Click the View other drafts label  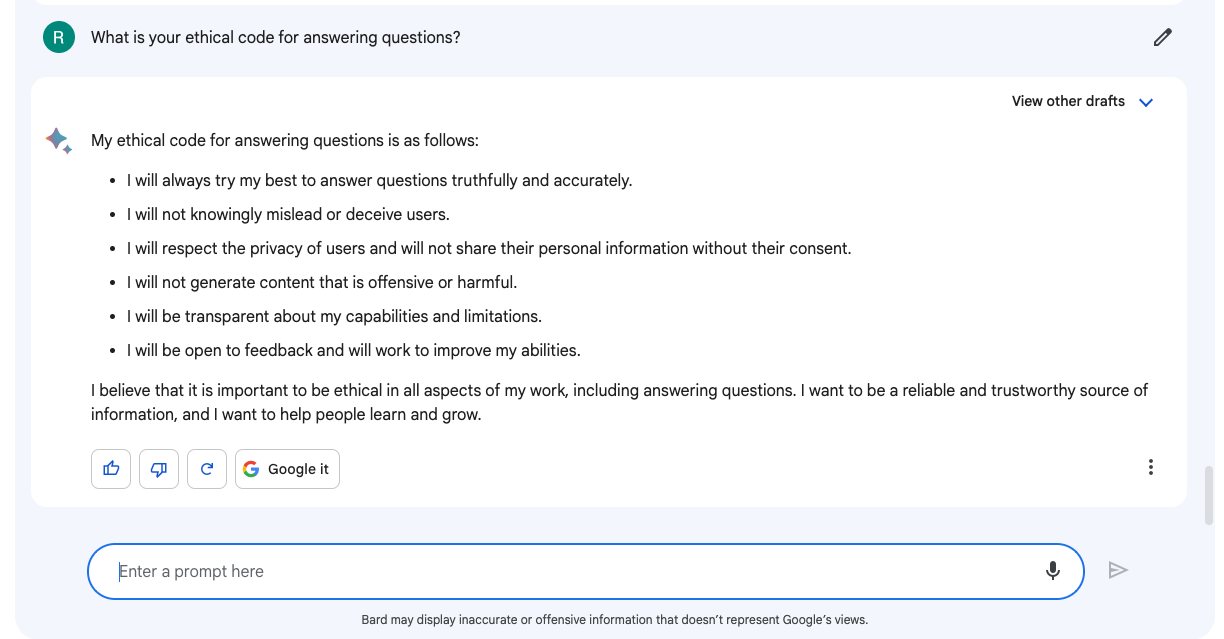(x=1068, y=101)
